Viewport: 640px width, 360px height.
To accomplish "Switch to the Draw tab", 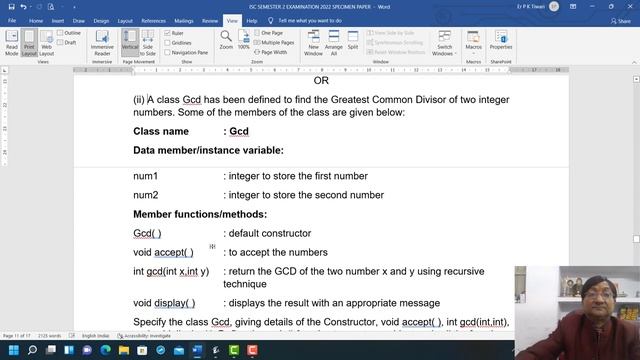I will [x=79, y=21].
